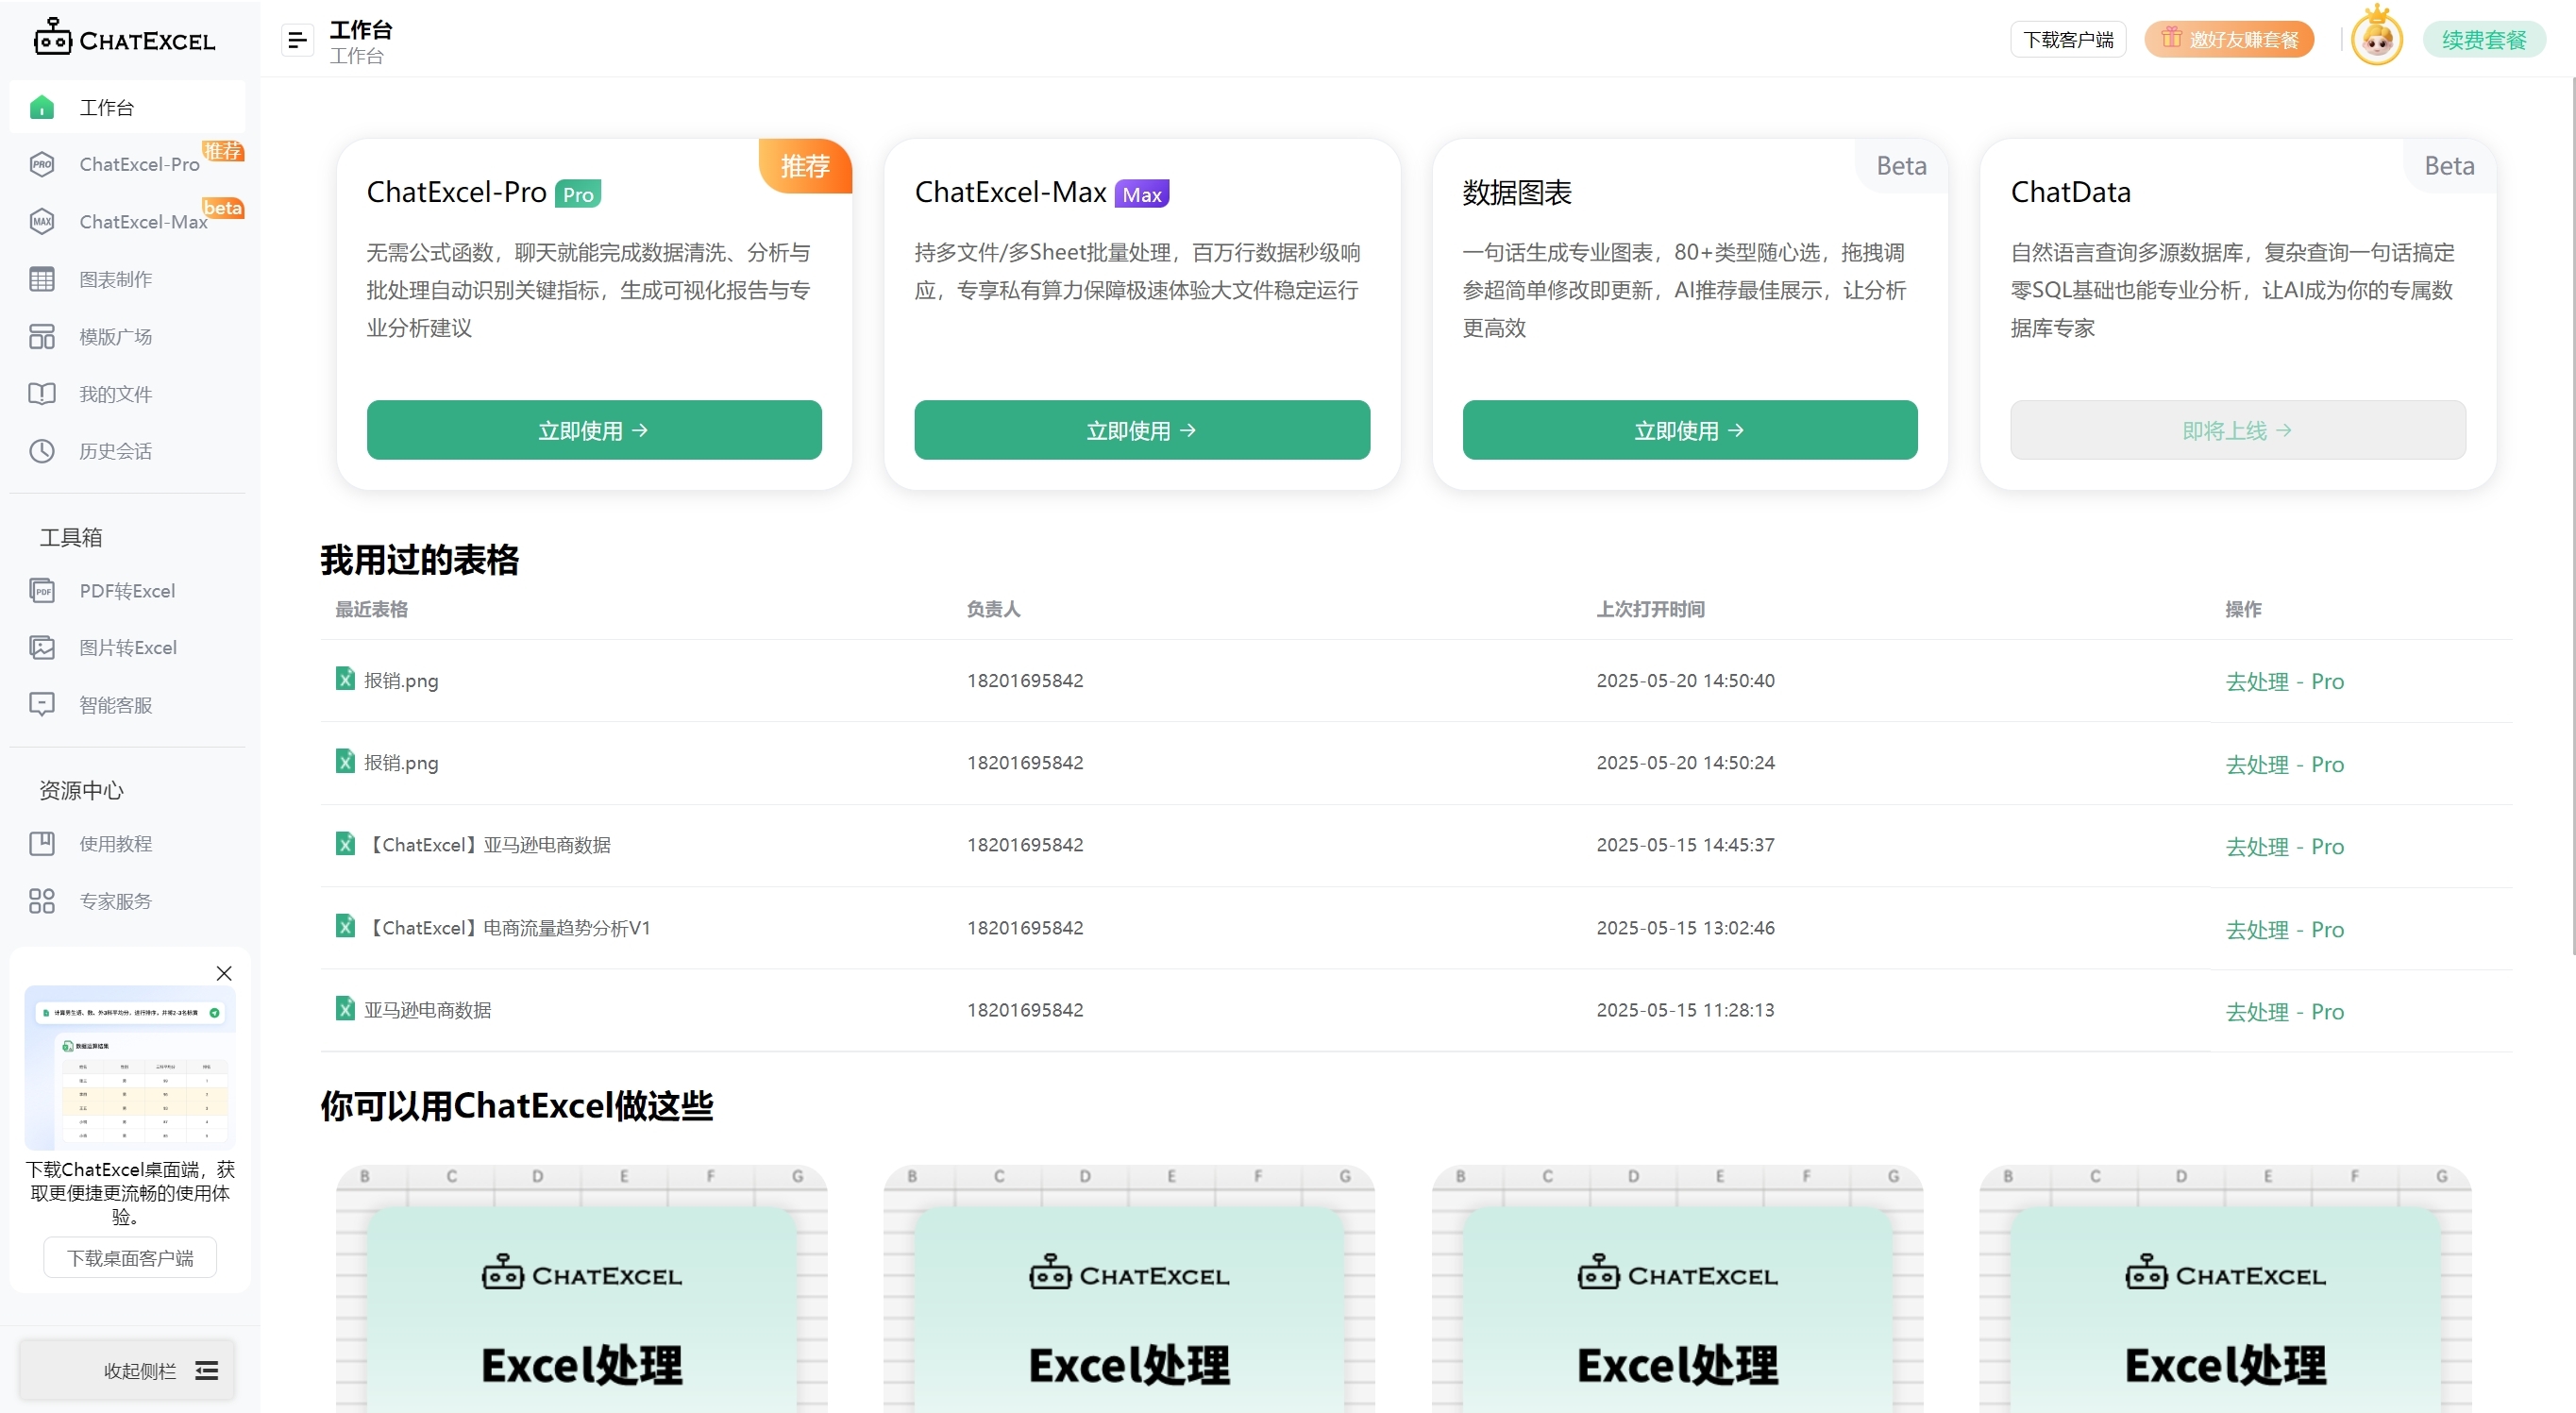Viewport: 2576px width, 1413px height.
Task: Click the Excel icon of first 报销.png row
Action: click(345, 678)
